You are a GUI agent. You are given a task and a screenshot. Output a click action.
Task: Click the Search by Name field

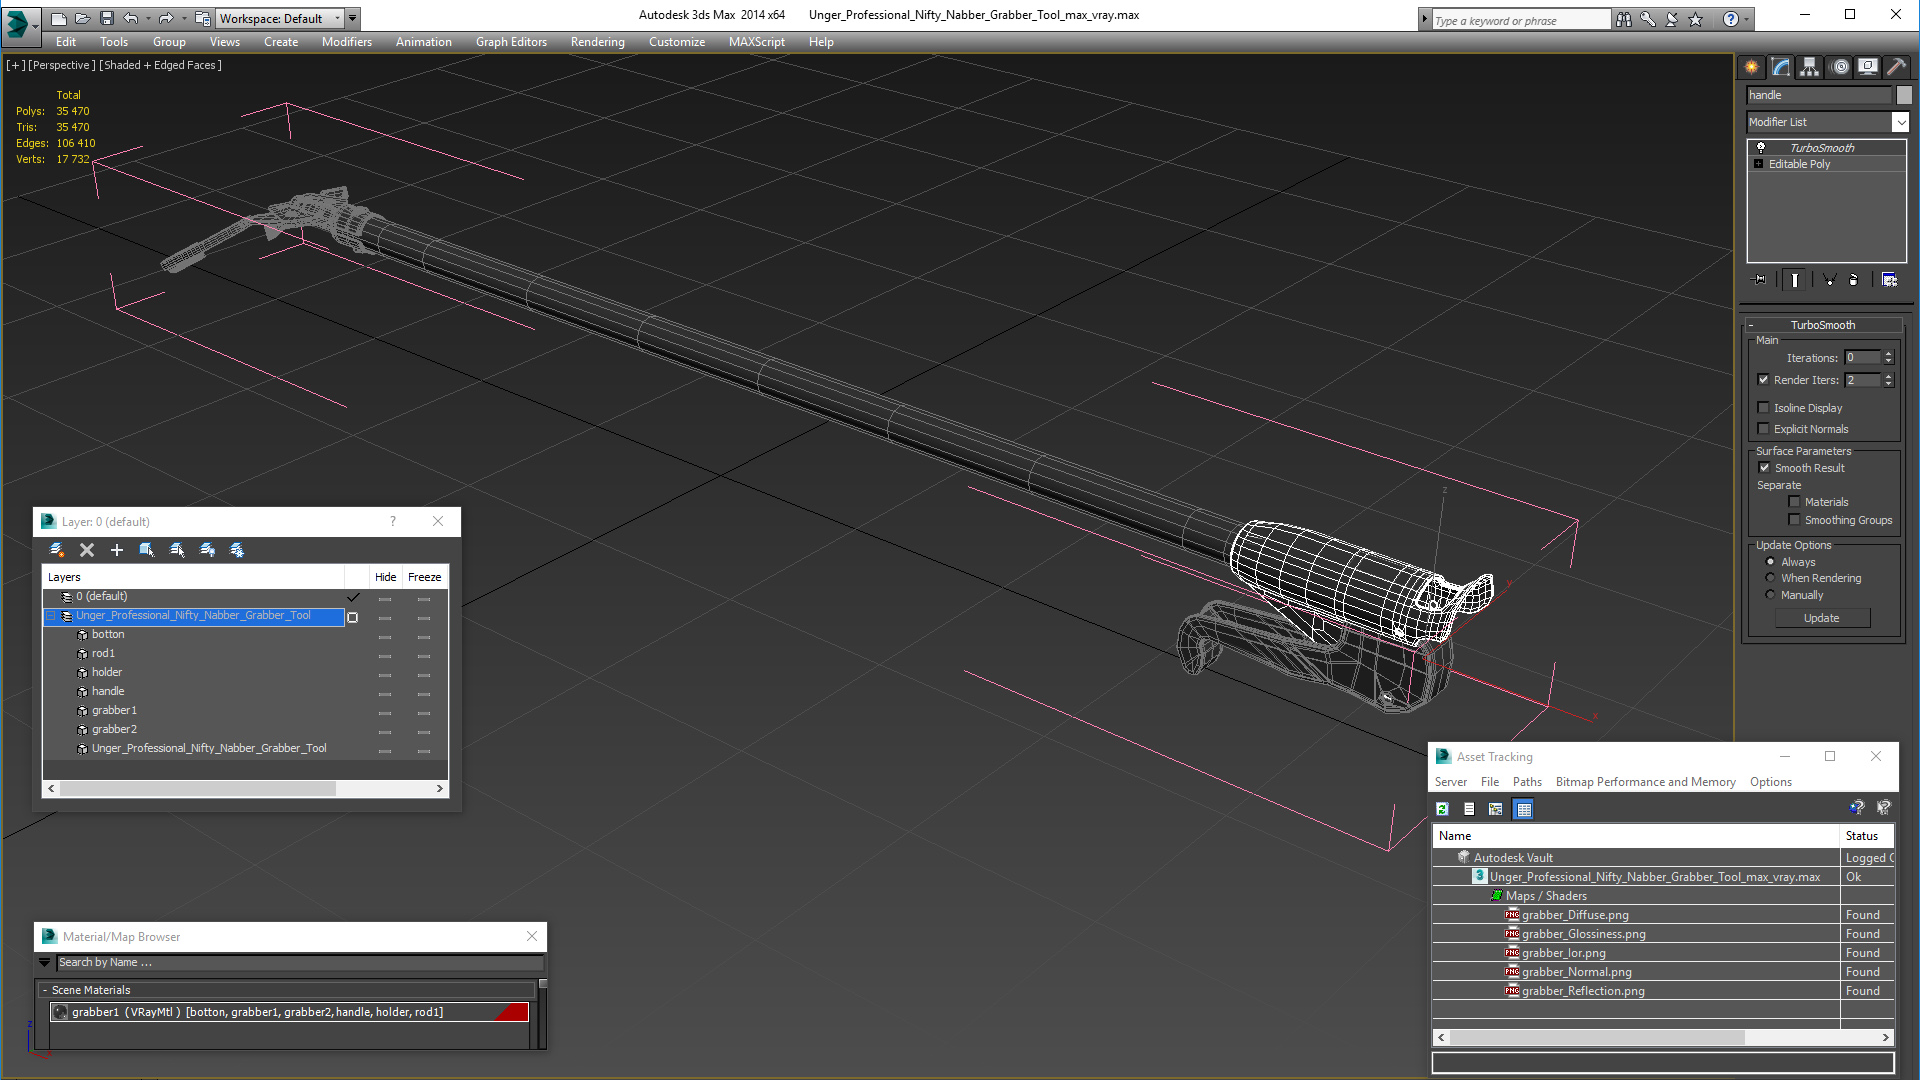pos(300,962)
